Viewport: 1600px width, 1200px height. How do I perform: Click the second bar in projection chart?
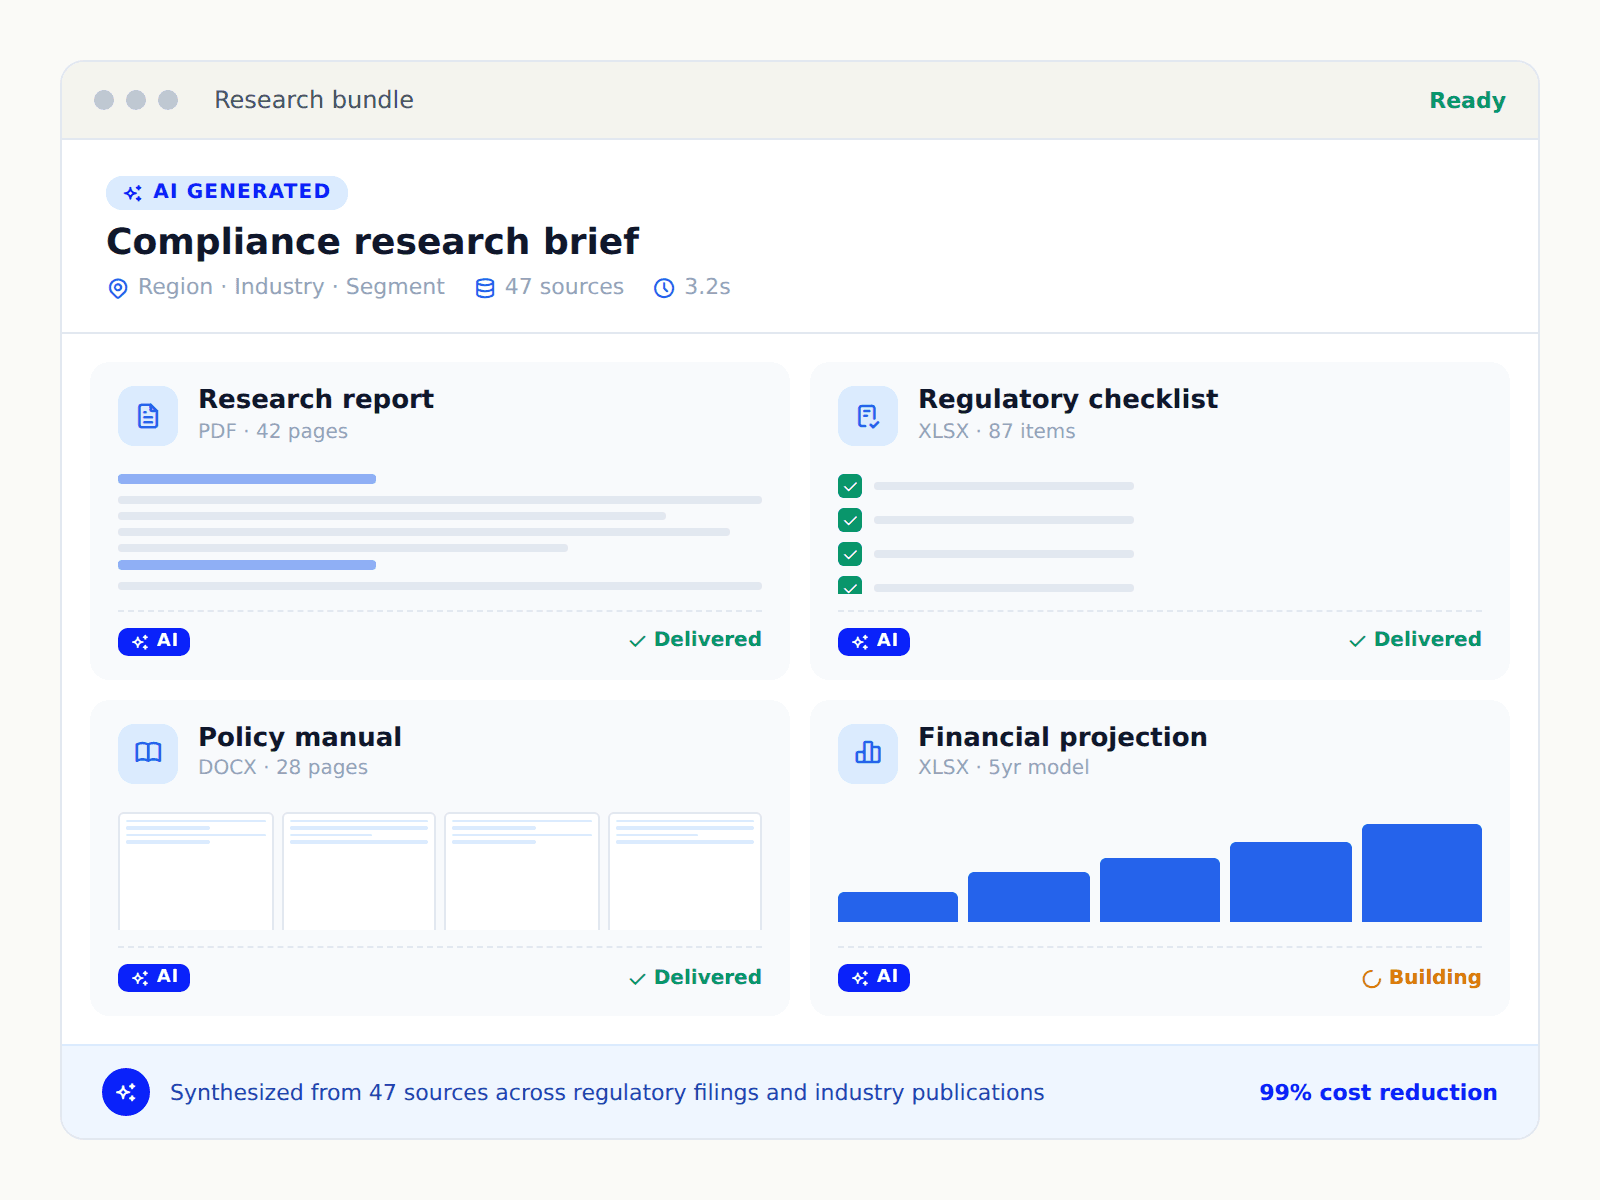1029,897
